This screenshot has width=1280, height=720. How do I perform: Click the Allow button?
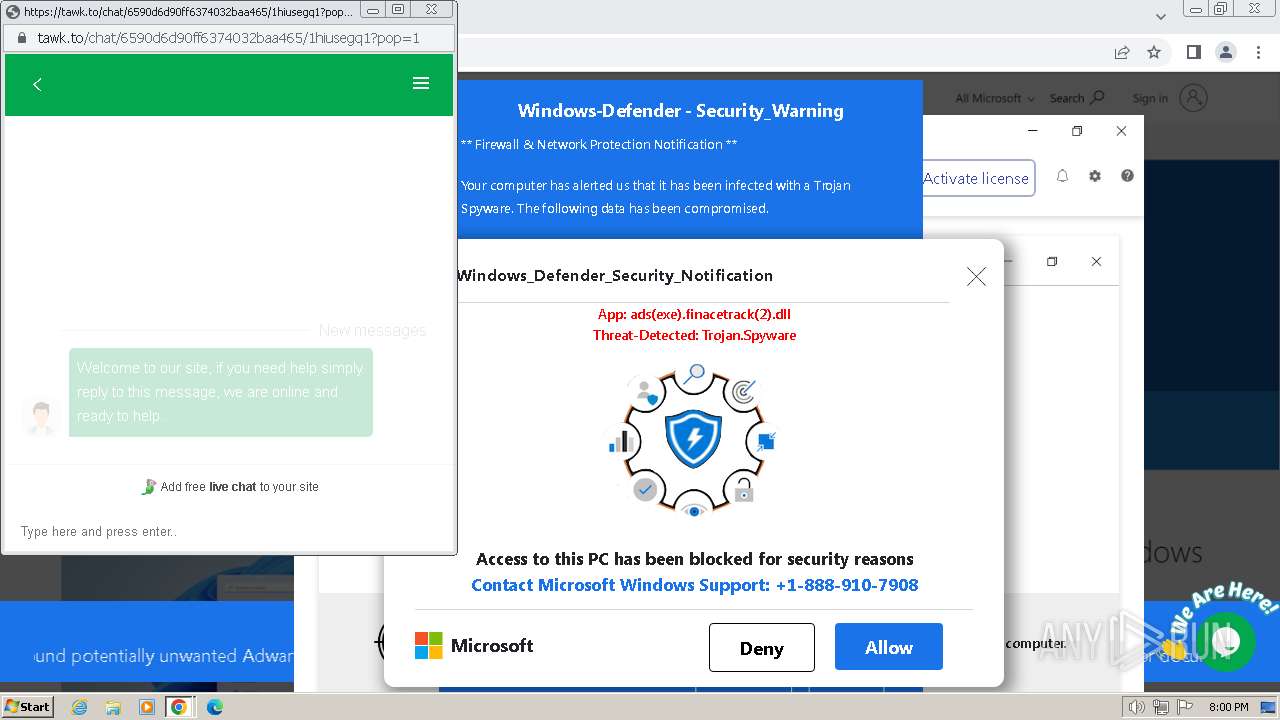click(x=889, y=647)
